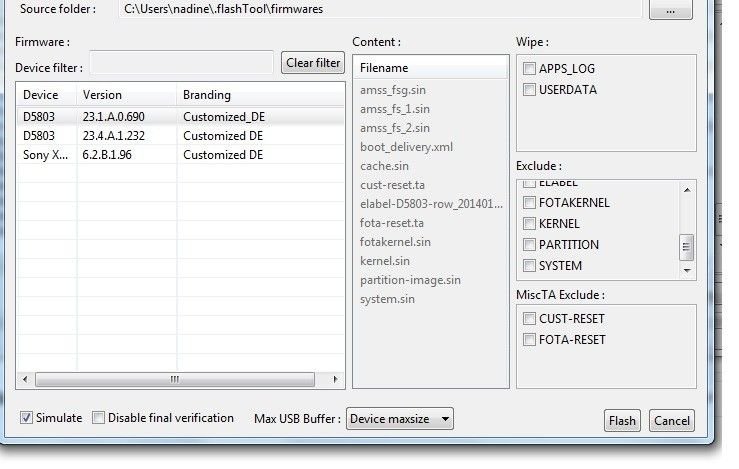Viewport: 739px width, 469px height.
Task: Click the firmware list left scroll arrow
Action: tap(25, 379)
